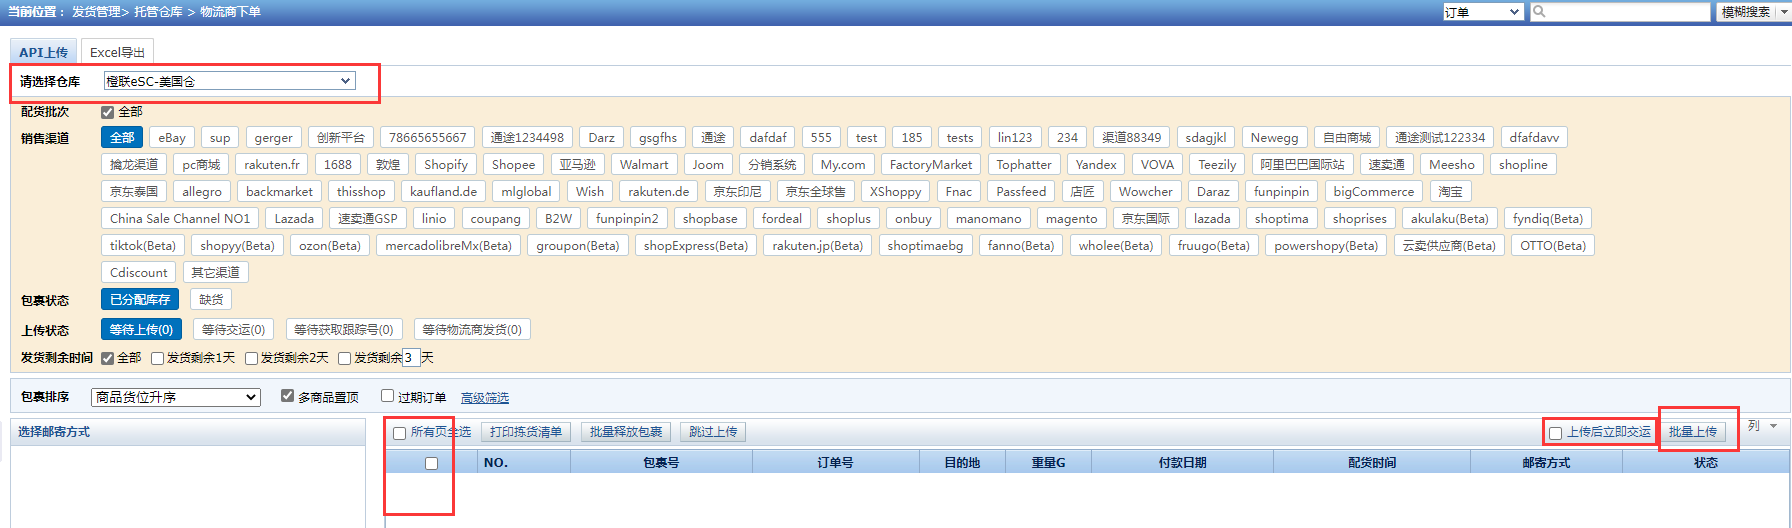Open the 商品货位升序 sorting dropdown
Viewport: 1792px width, 528px height.
[x=176, y=397]
